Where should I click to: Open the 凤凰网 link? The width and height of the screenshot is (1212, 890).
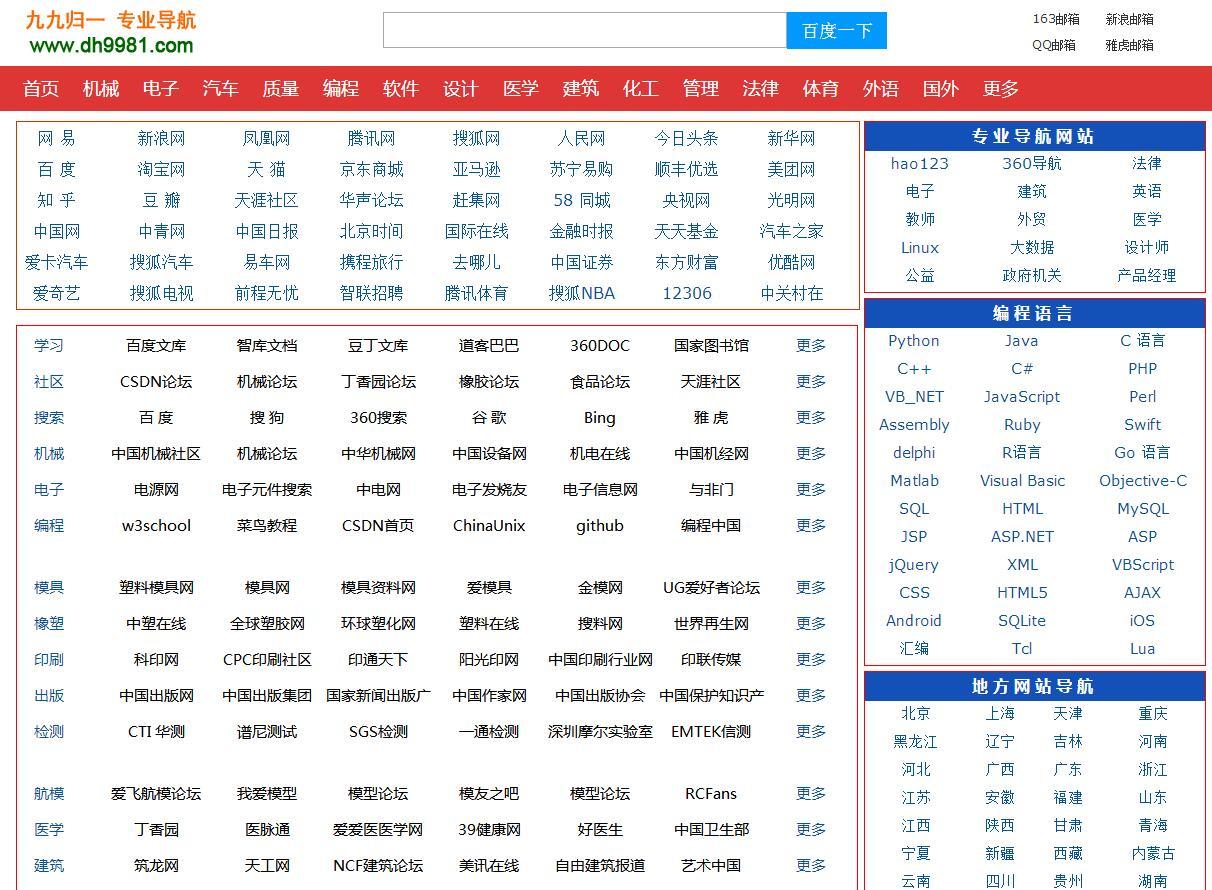pos(266,138)
